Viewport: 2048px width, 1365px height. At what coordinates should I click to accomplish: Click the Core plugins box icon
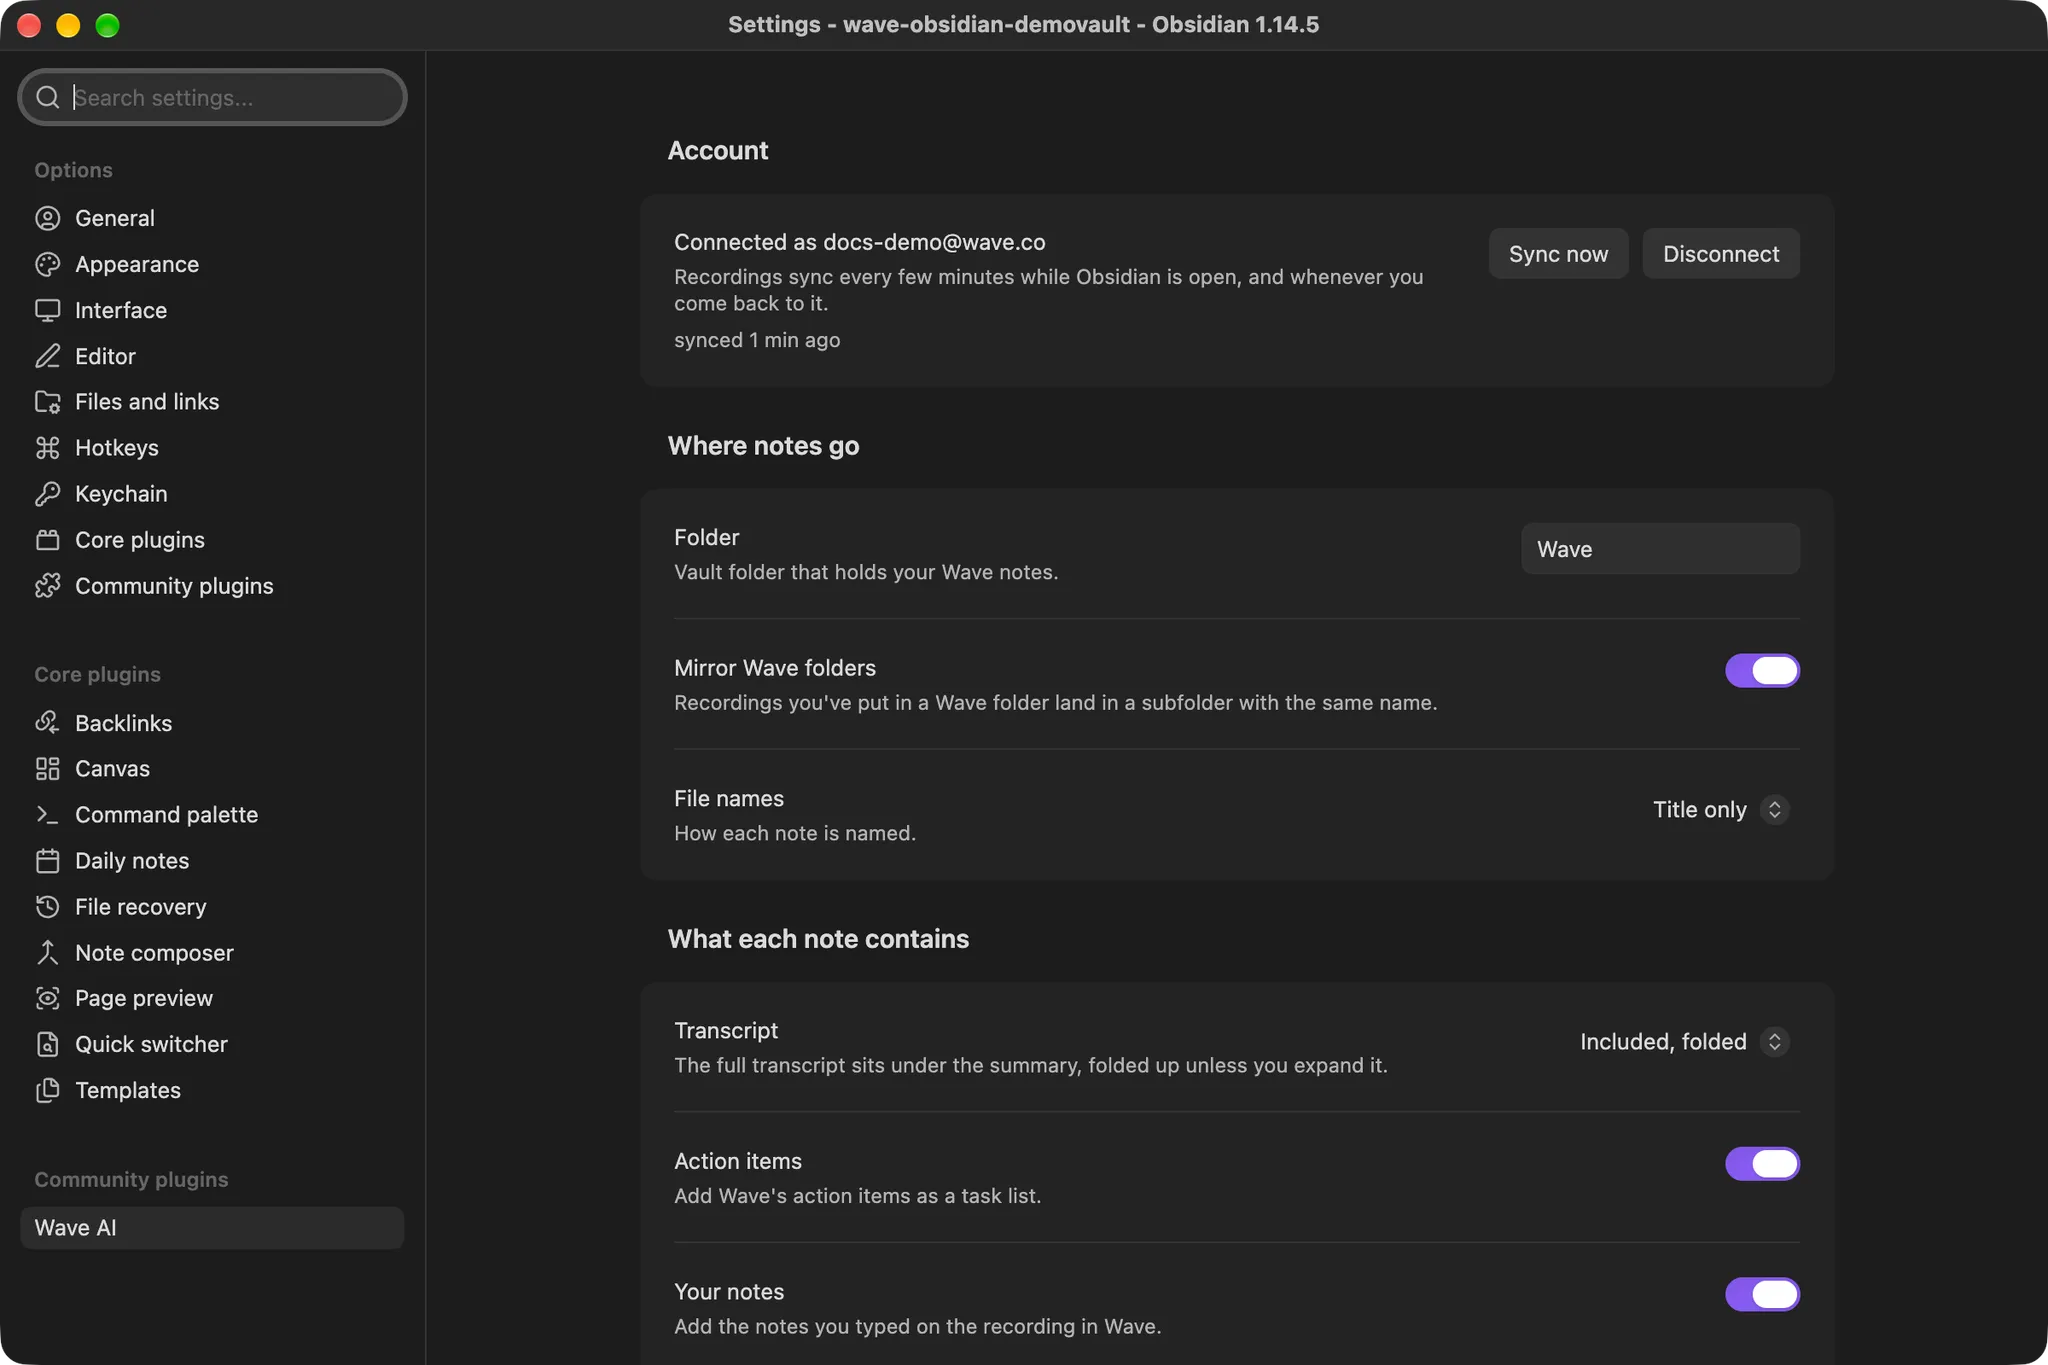click(x=47, y=540)
